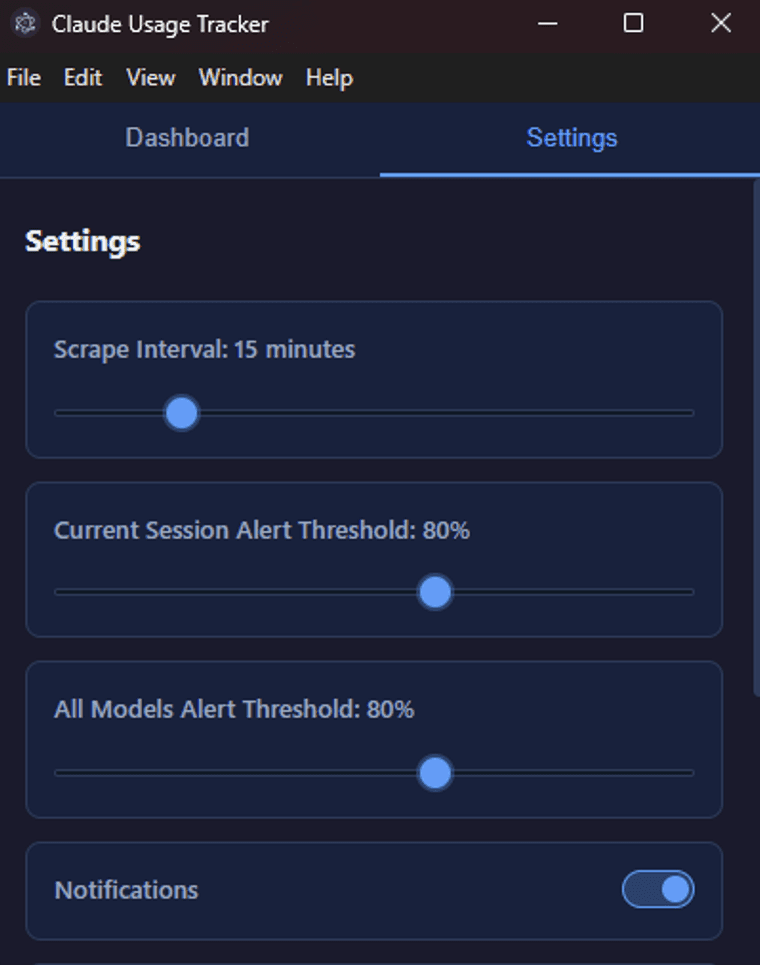
Task: Click the Scrape Interval: 15 minutes label
Action: point(204,349)
